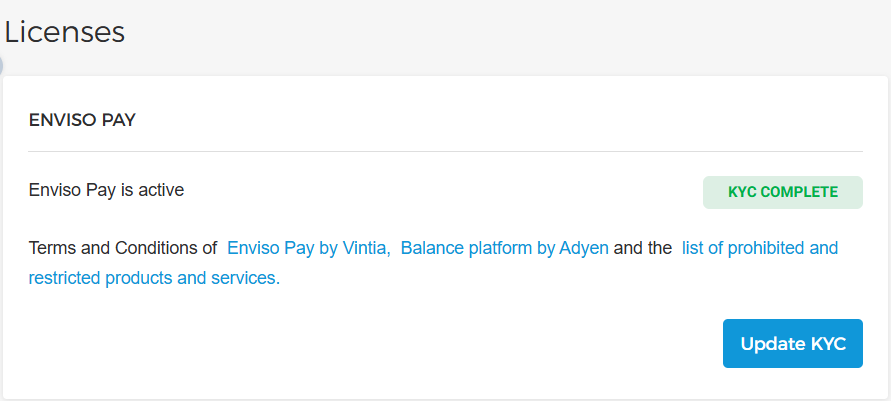
Task: Click the 'and the' text between links
Action: [x=643, y=248]
